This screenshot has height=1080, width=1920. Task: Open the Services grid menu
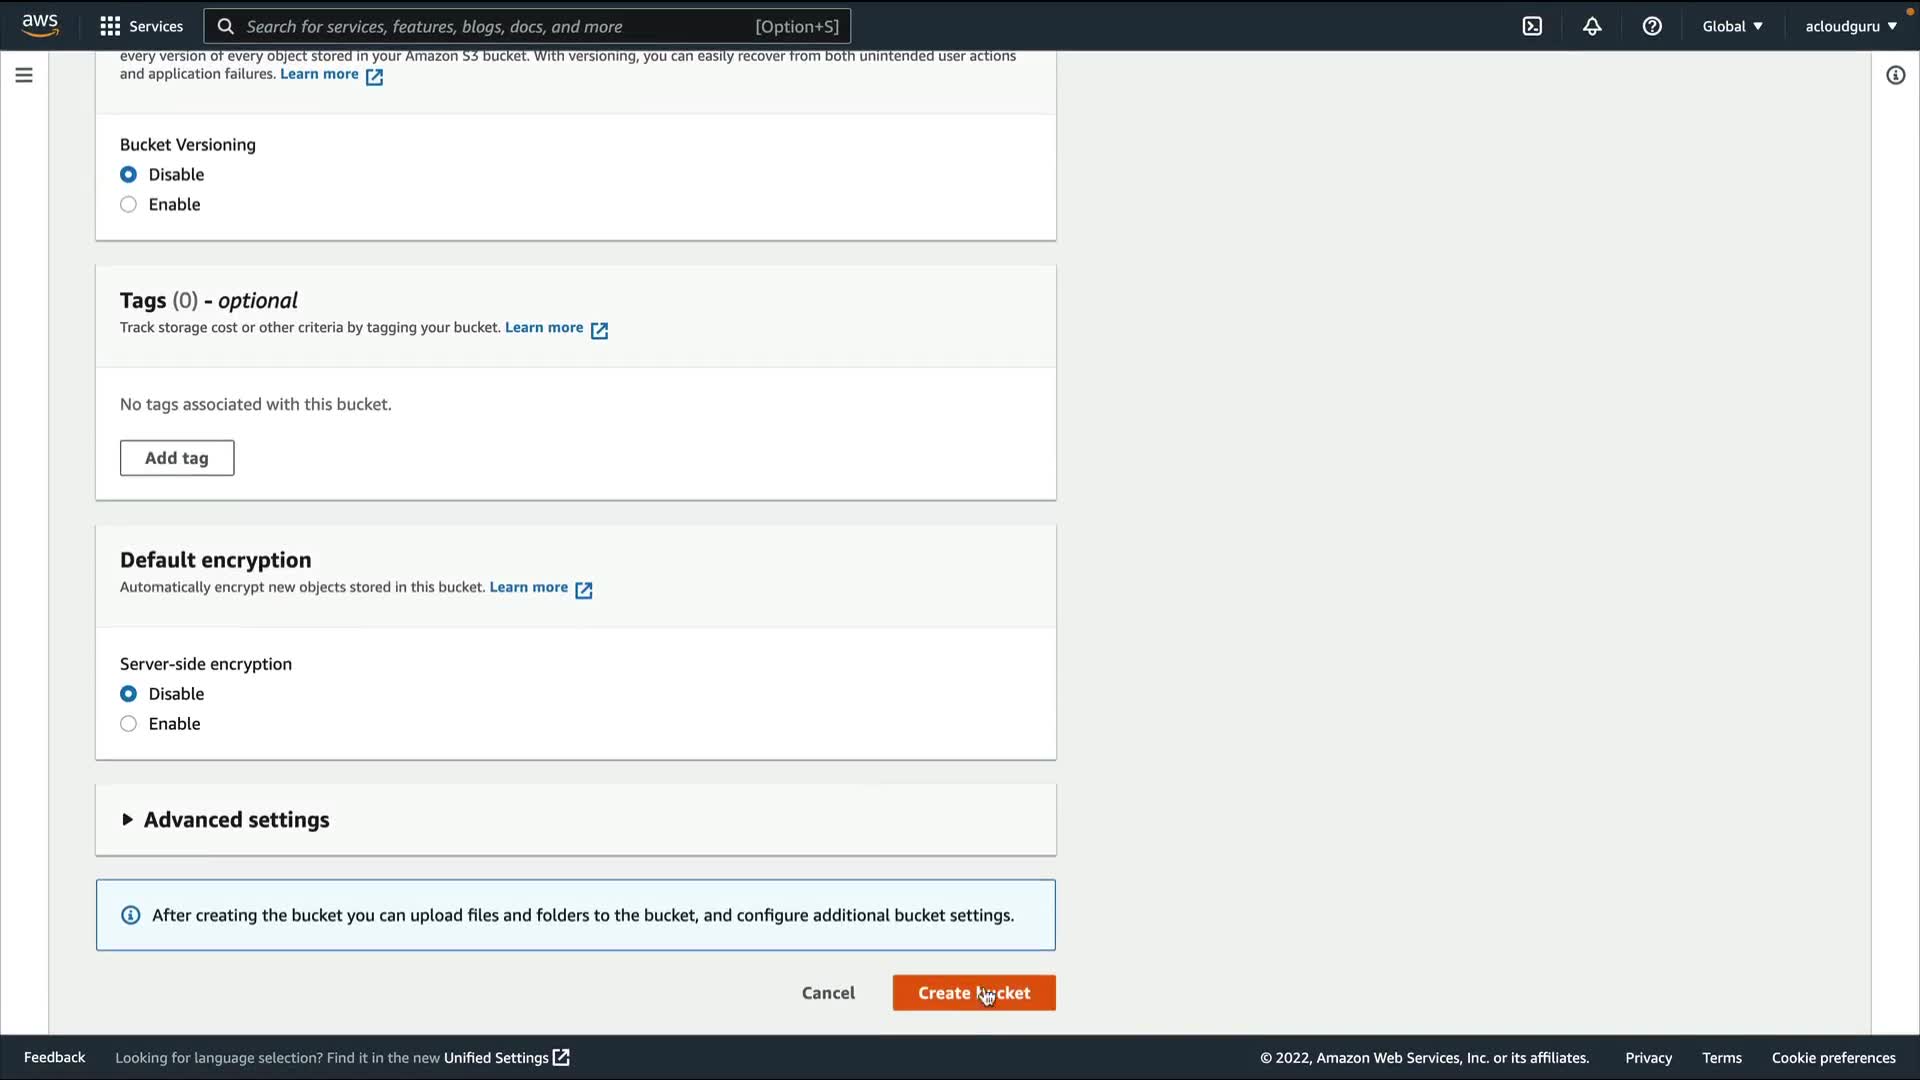pos(141,26)
